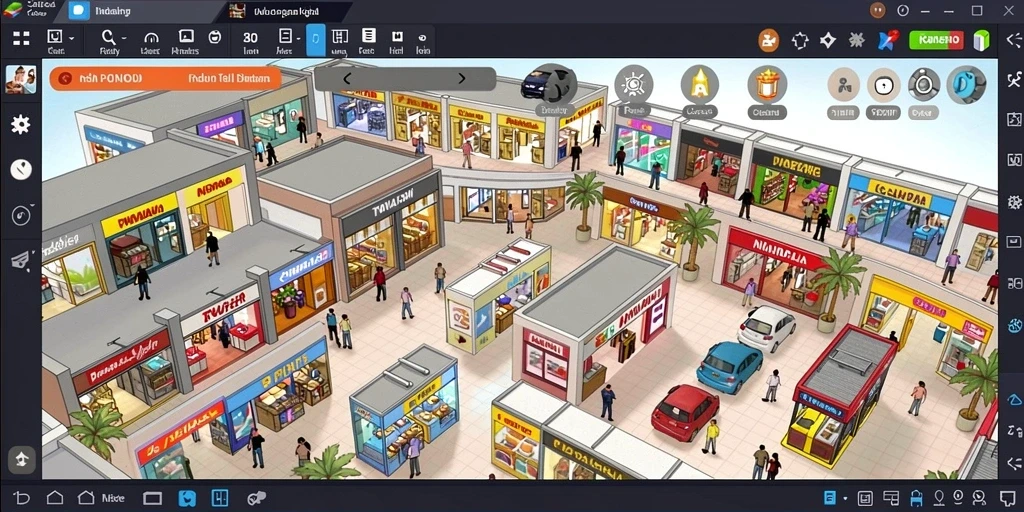Click the orange star trophy button in HUD
Screen dimensions: 1024x512
coord(767,84)
